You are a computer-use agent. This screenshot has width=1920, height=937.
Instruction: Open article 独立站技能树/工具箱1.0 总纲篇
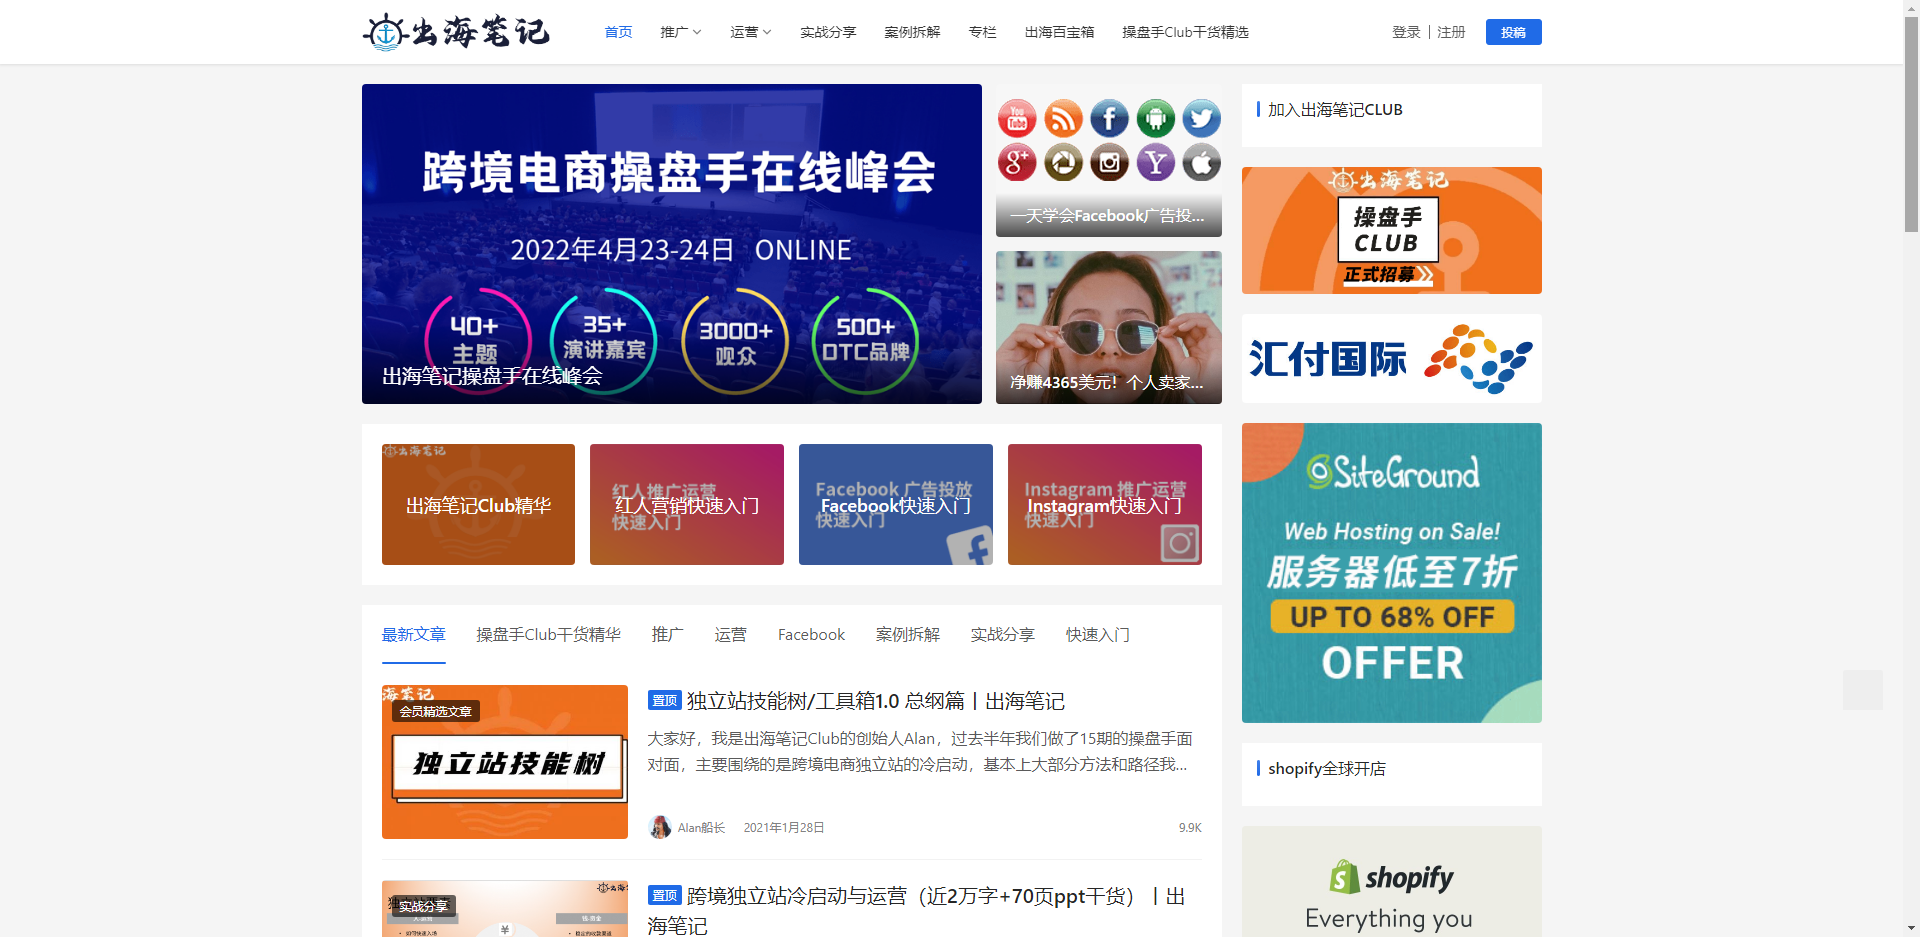pyautogui.click(x=876, y=701)
